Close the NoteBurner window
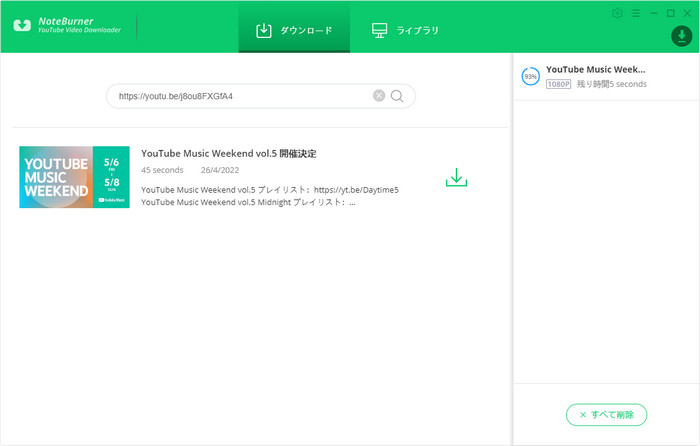The height and width of the screenshot is (446, 700). coord(688,13)
